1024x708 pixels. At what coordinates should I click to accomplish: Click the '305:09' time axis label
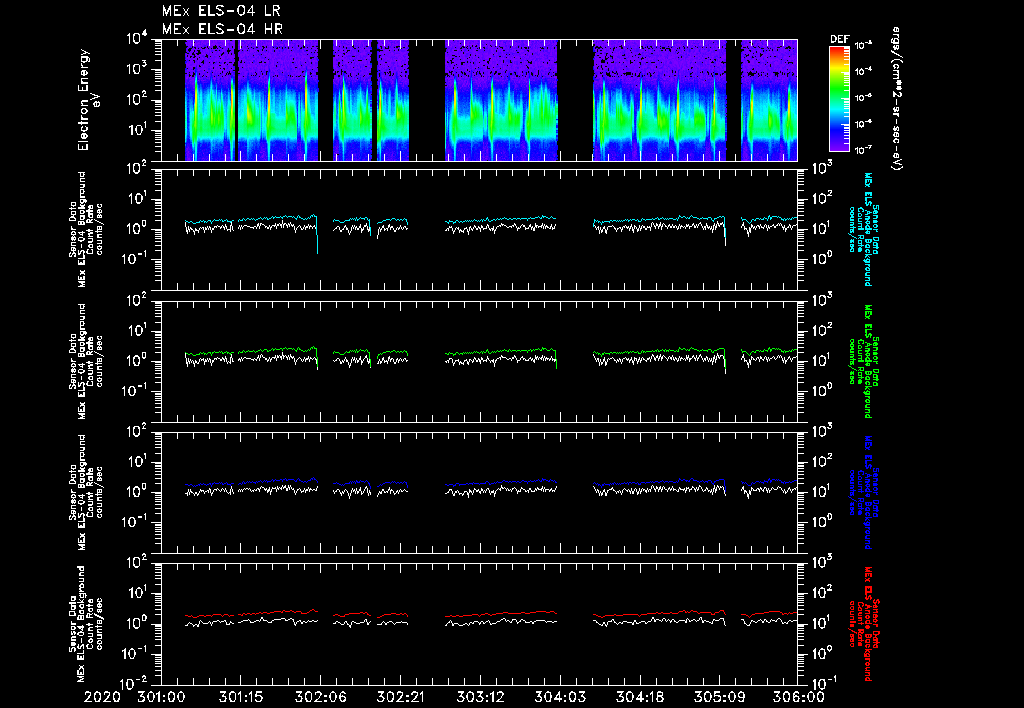[719, 697]
